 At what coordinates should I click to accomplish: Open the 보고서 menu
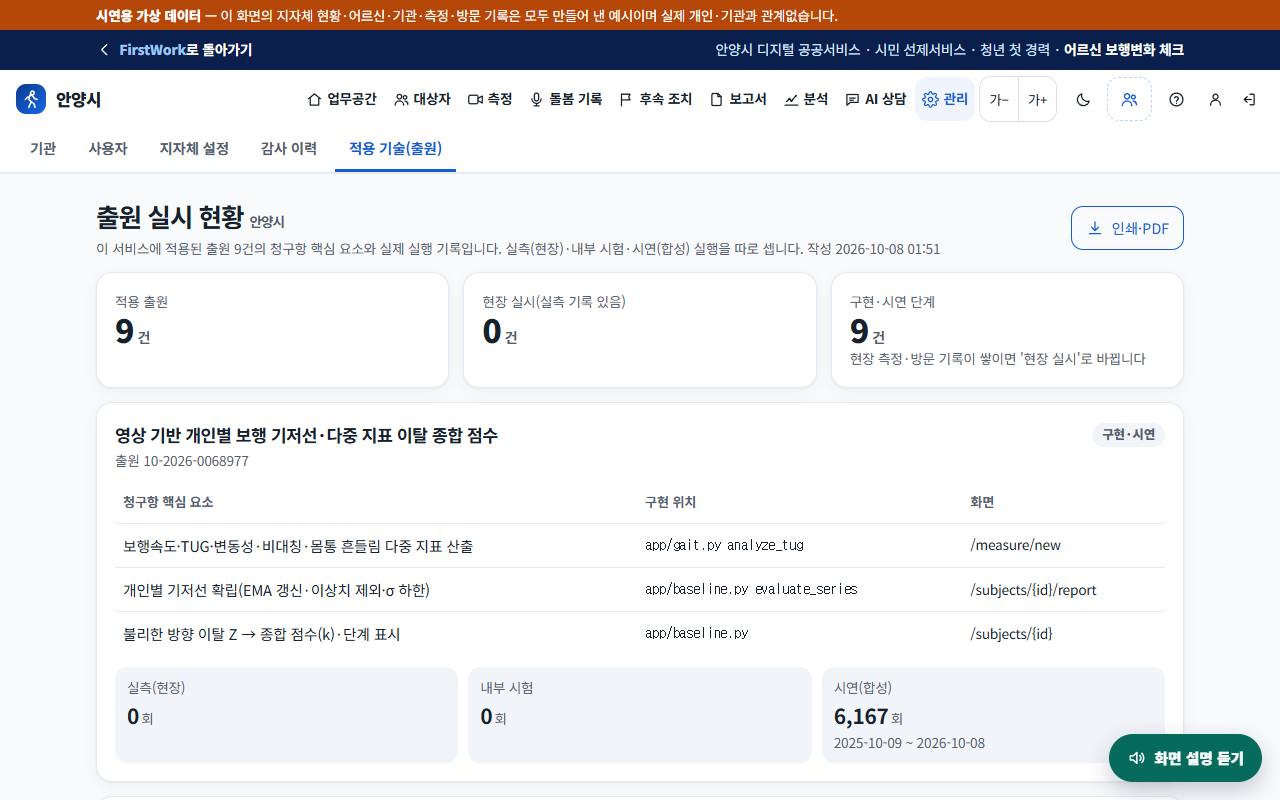coord(738,99)
